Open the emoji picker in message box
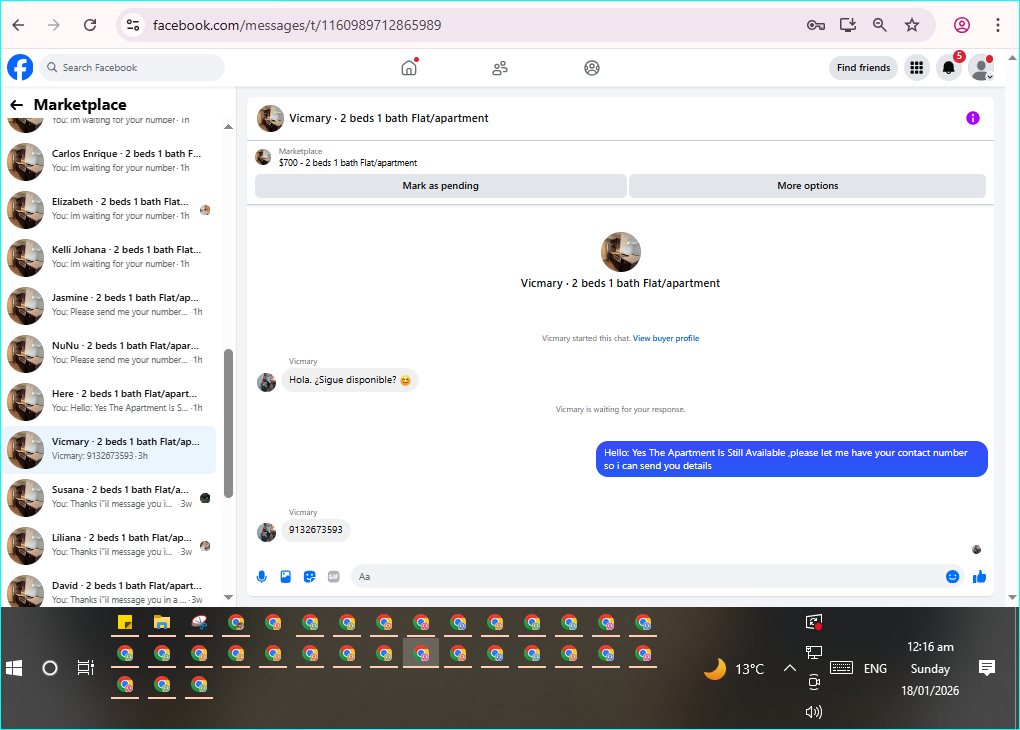 [952, 576]
